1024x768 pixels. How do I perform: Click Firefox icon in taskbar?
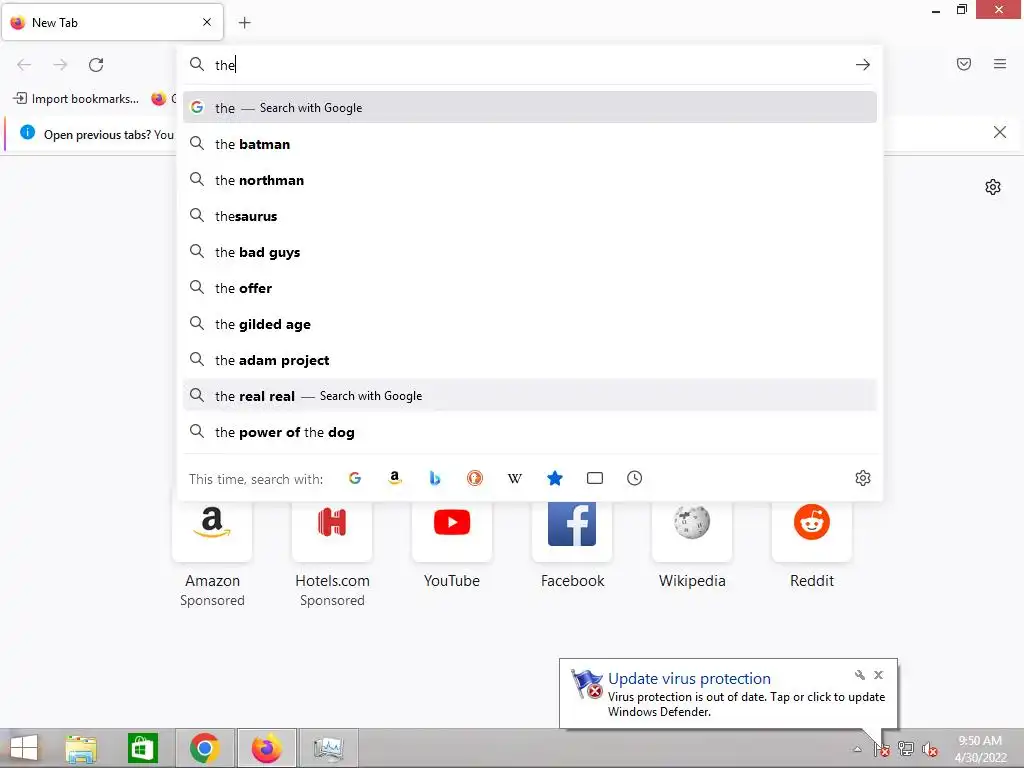266,748
